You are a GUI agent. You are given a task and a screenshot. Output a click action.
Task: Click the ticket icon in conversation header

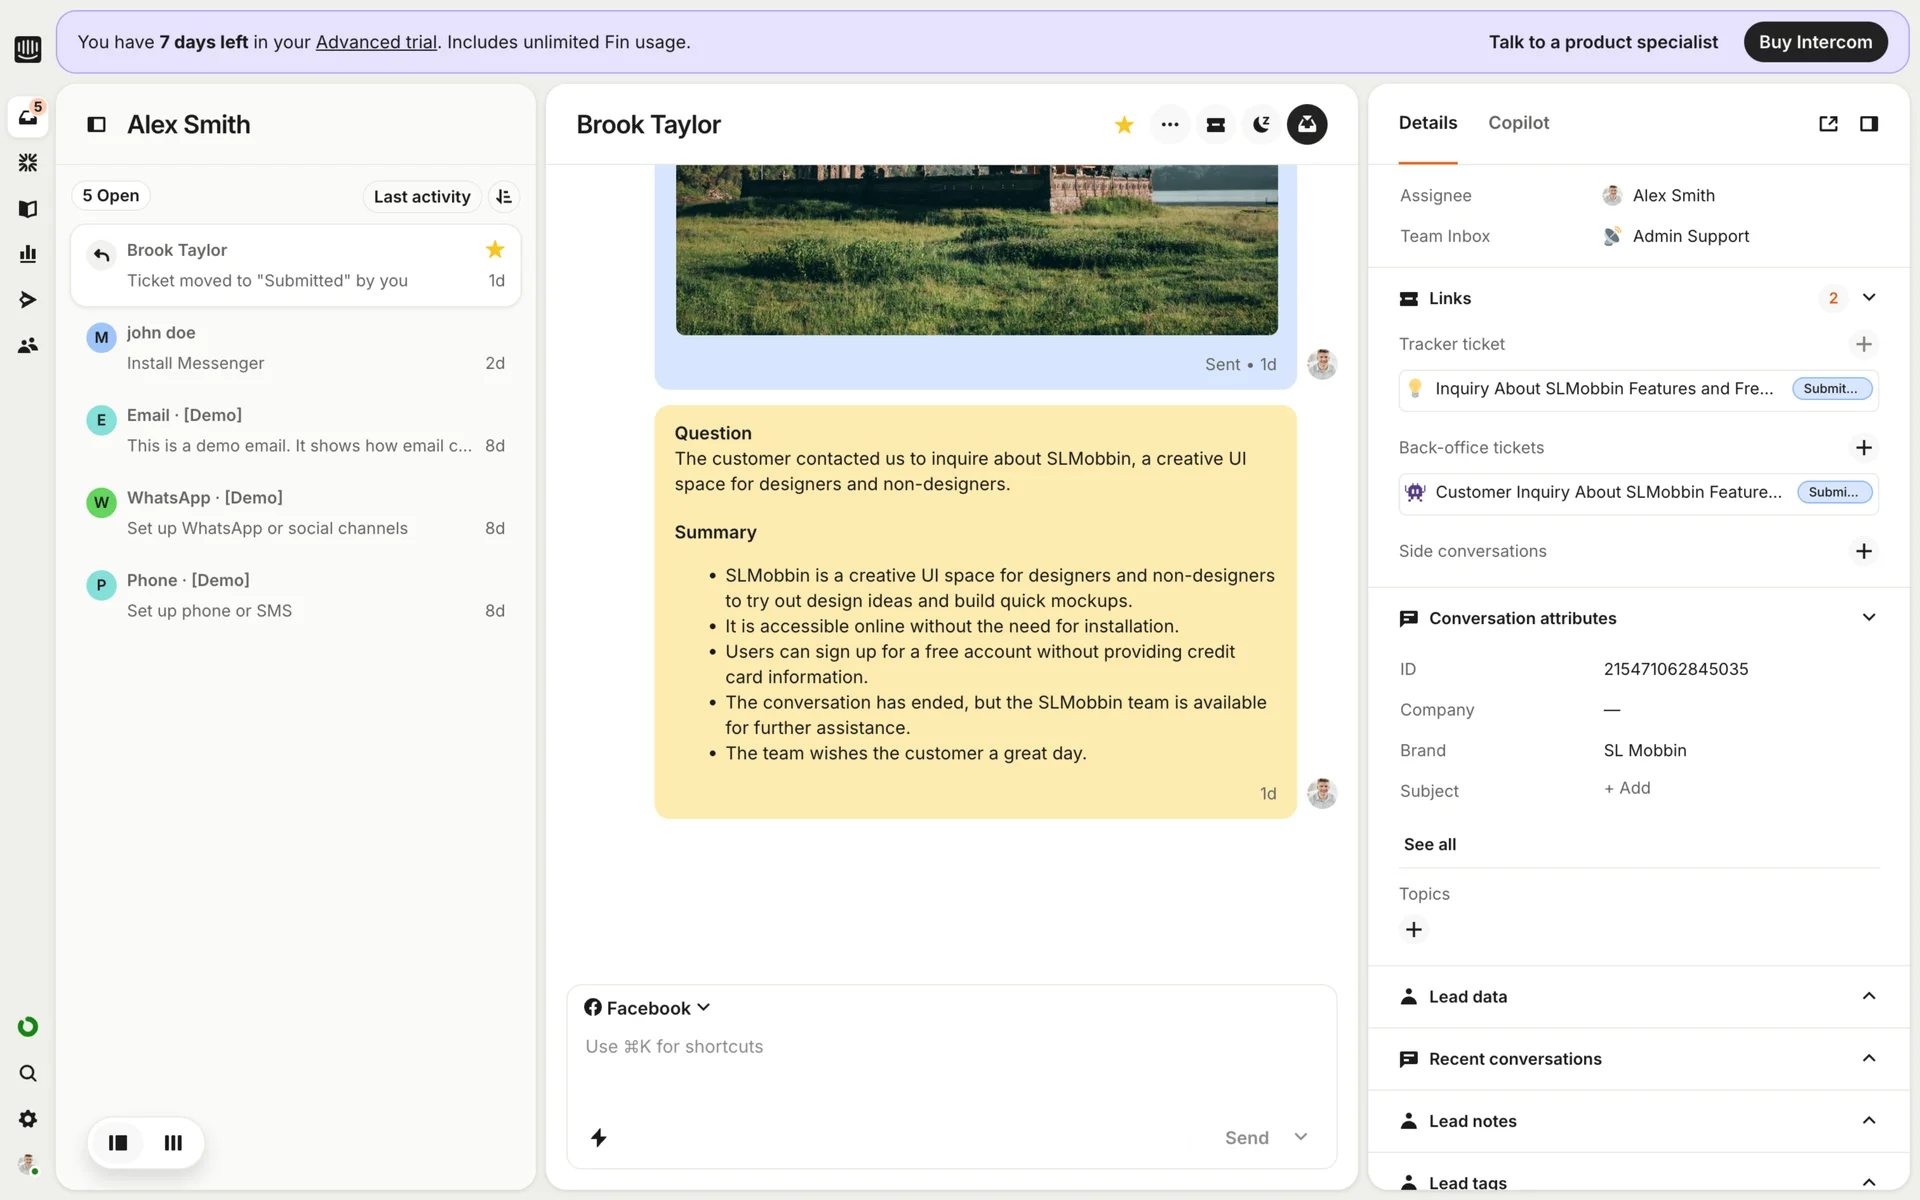(1215, 125)
